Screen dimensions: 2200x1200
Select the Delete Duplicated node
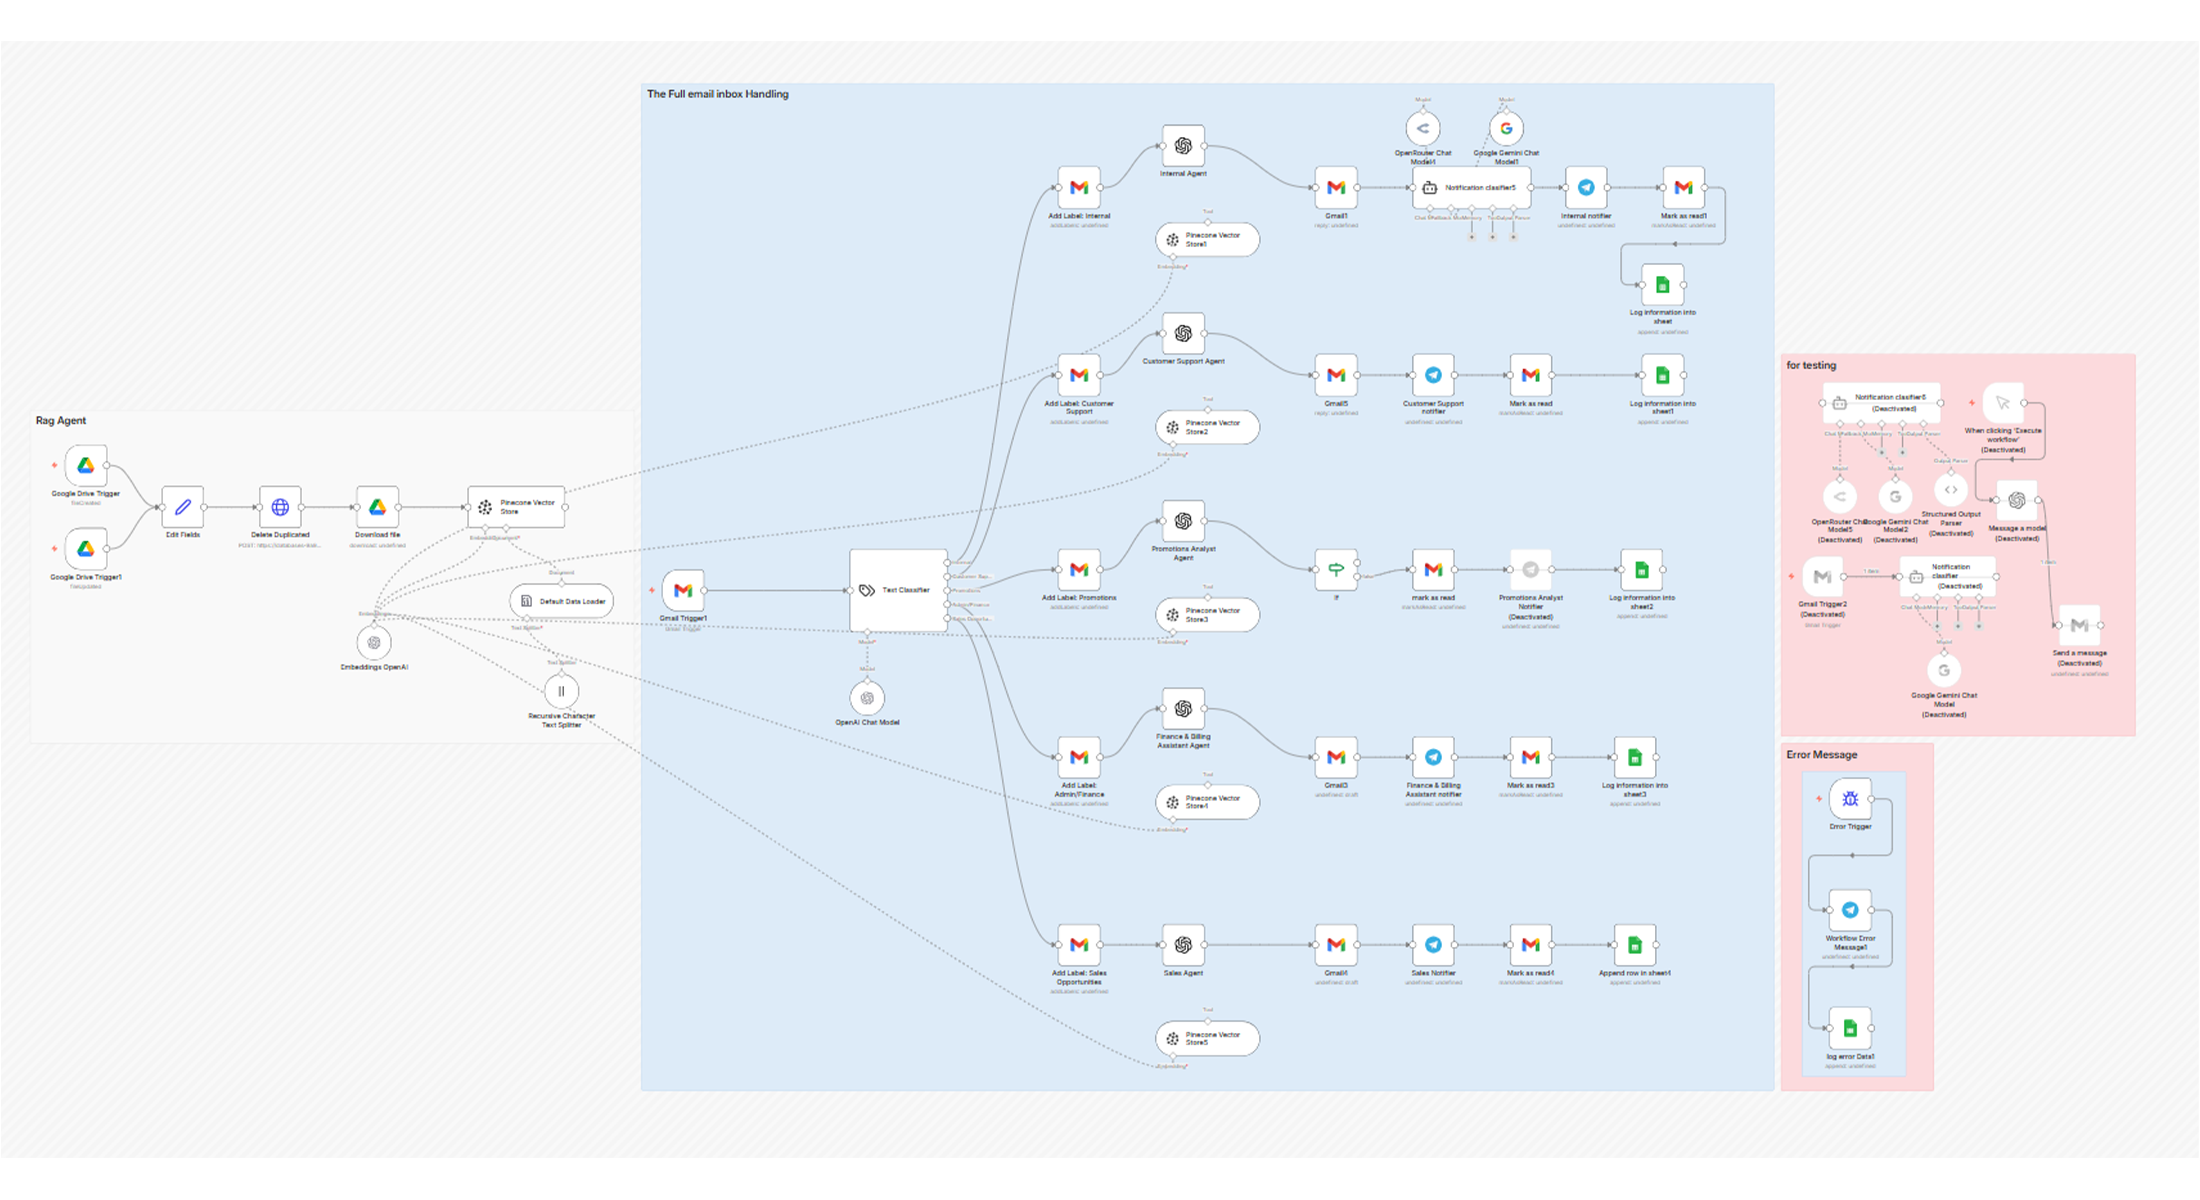[x=279, y=507]
